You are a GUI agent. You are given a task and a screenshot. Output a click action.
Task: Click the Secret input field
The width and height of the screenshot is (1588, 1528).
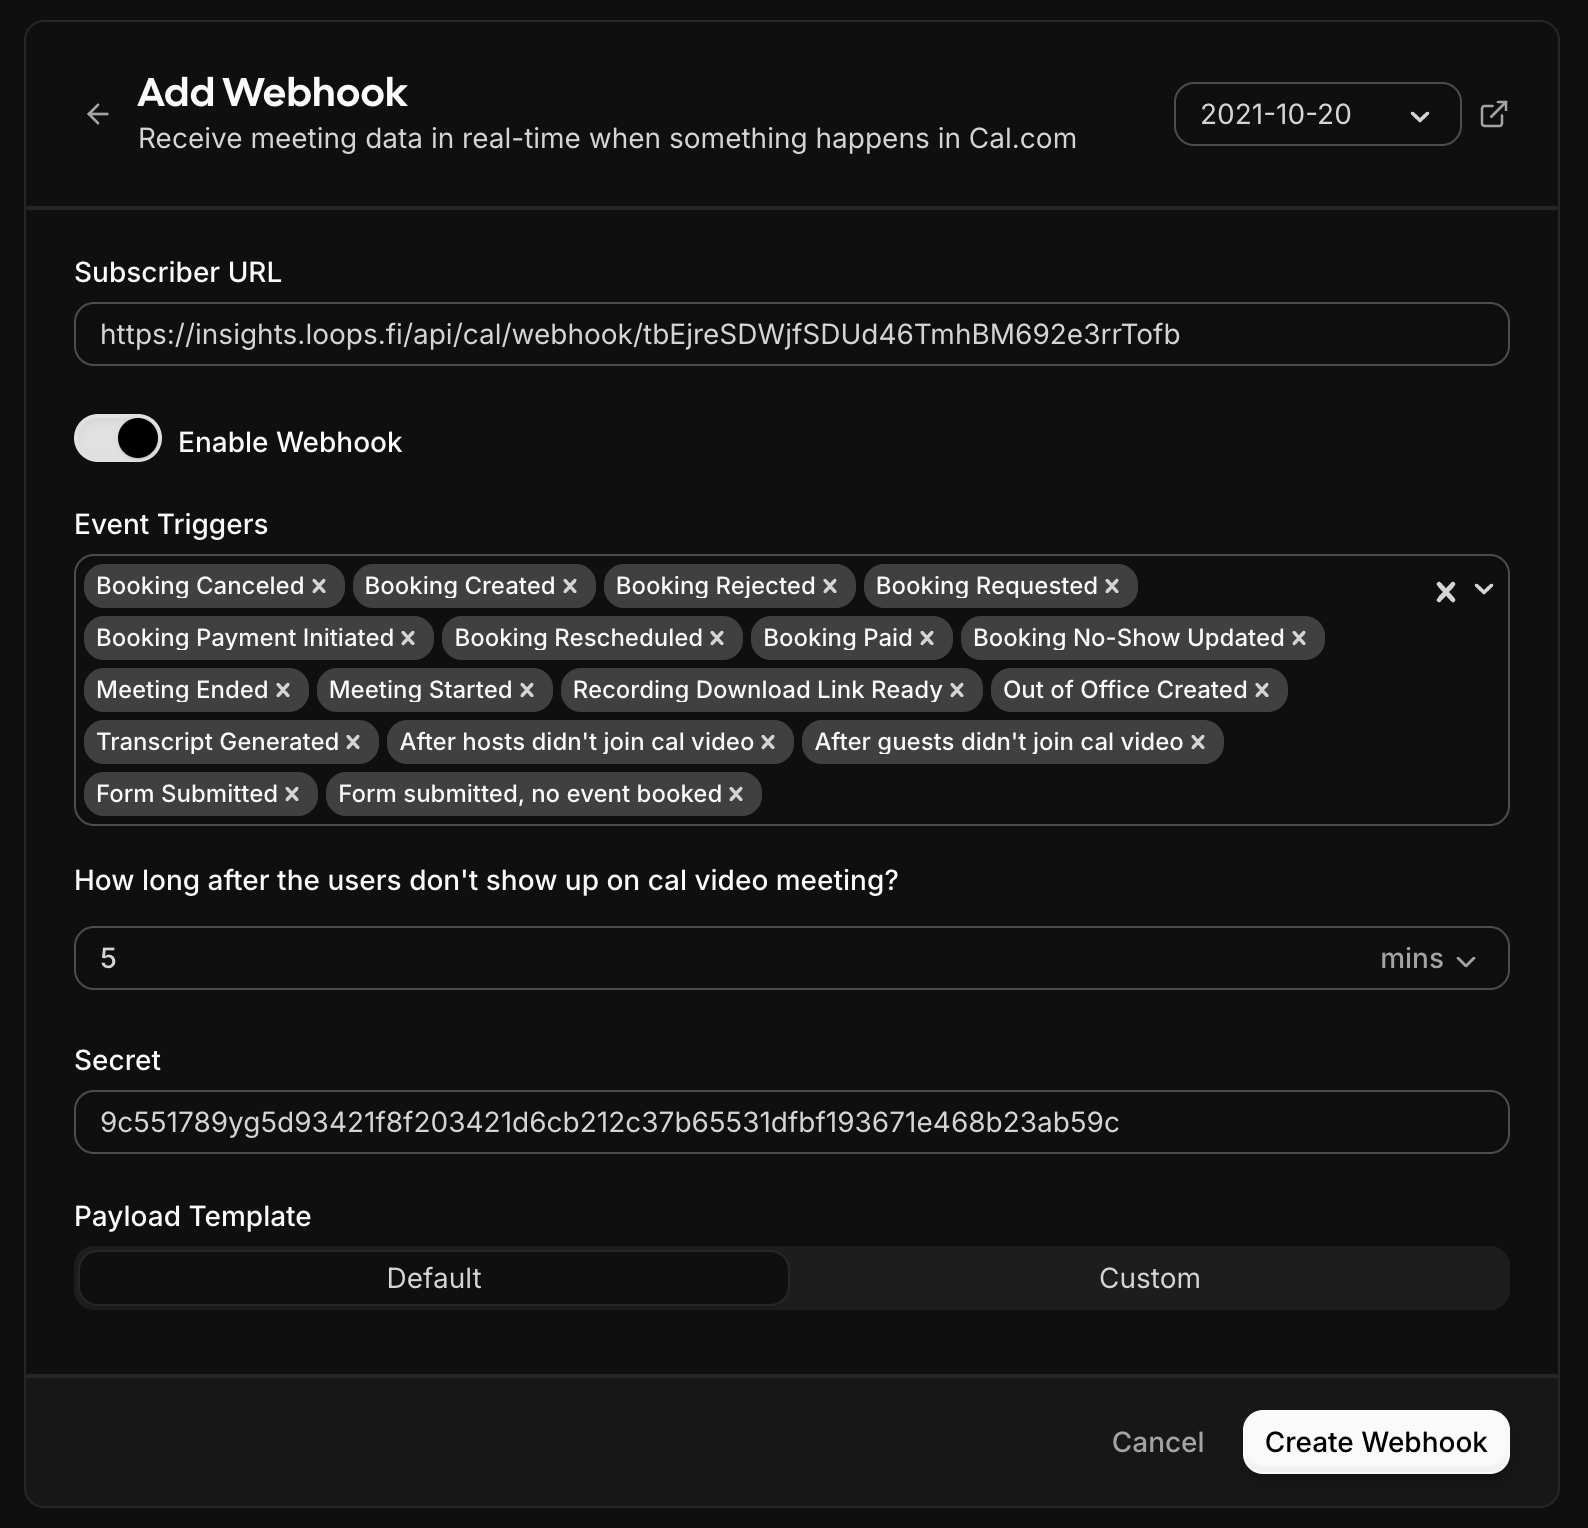click(x=791, y=1122)
